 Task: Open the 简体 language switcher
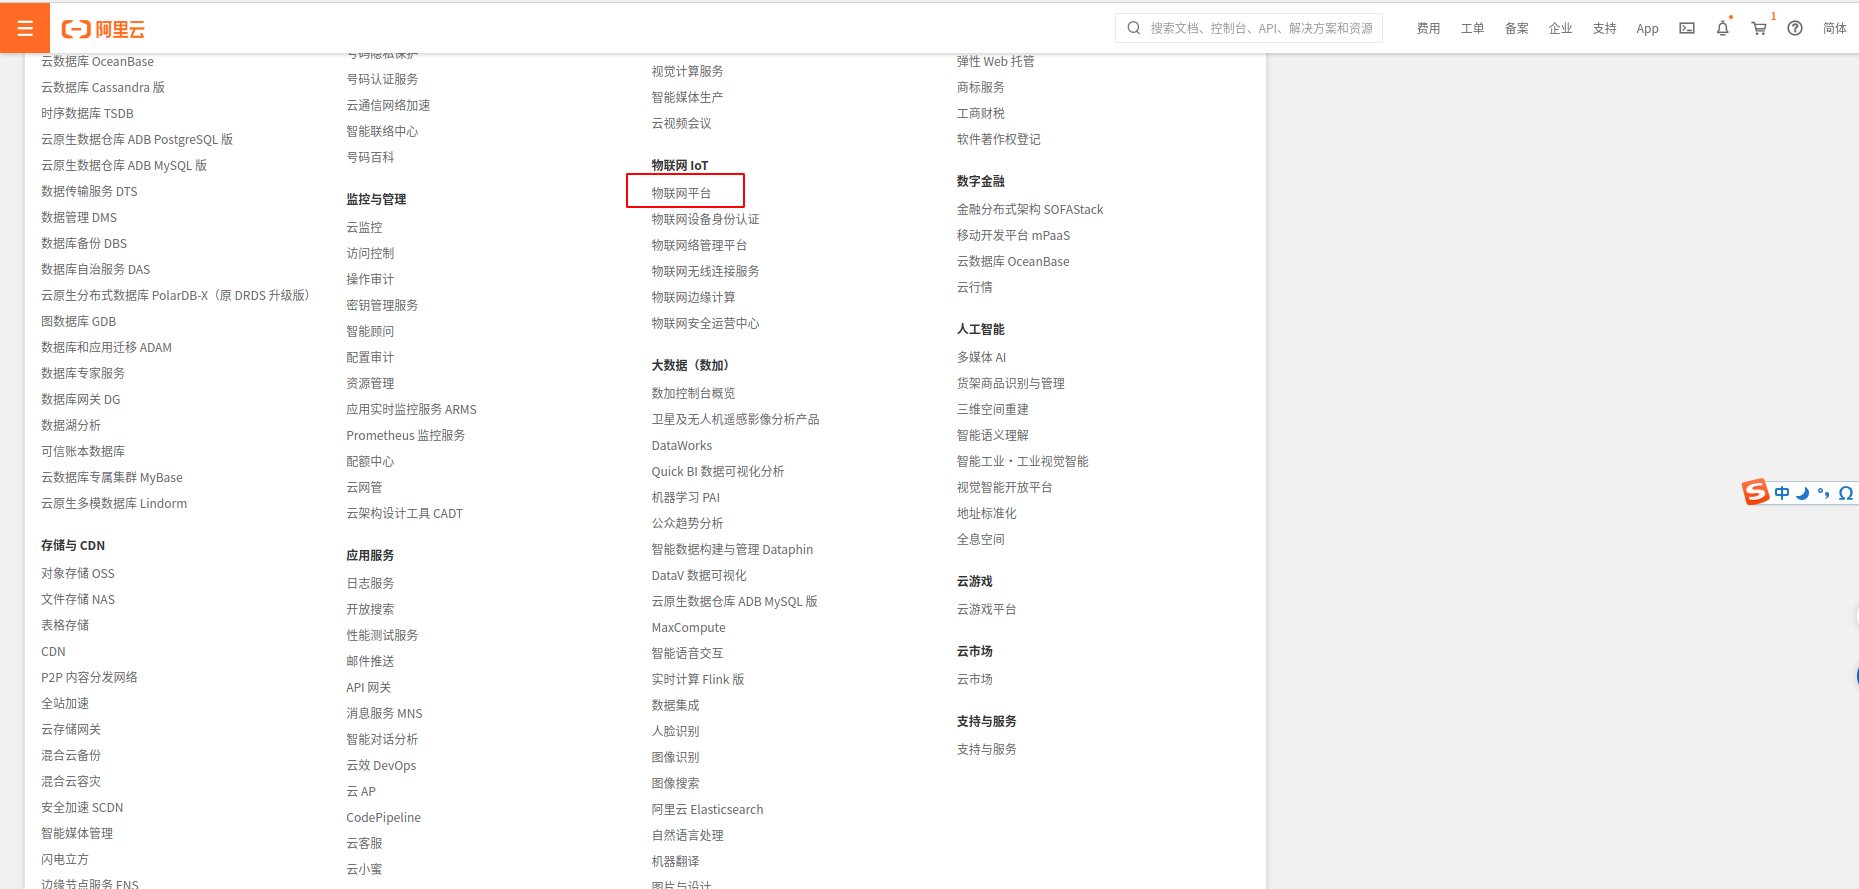tap(1834, 29)
